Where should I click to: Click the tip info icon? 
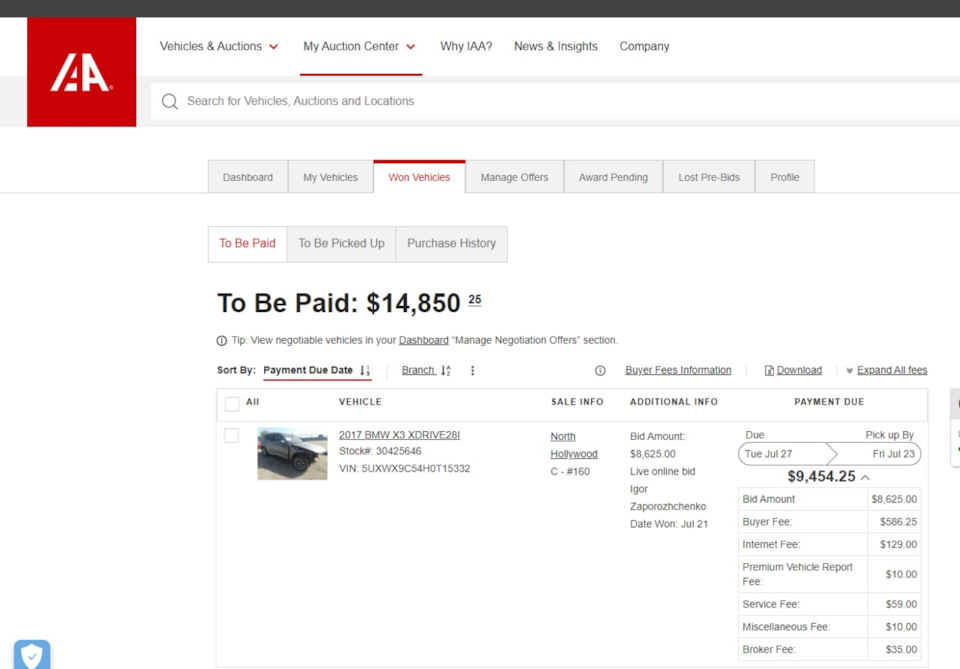(222, 341)
